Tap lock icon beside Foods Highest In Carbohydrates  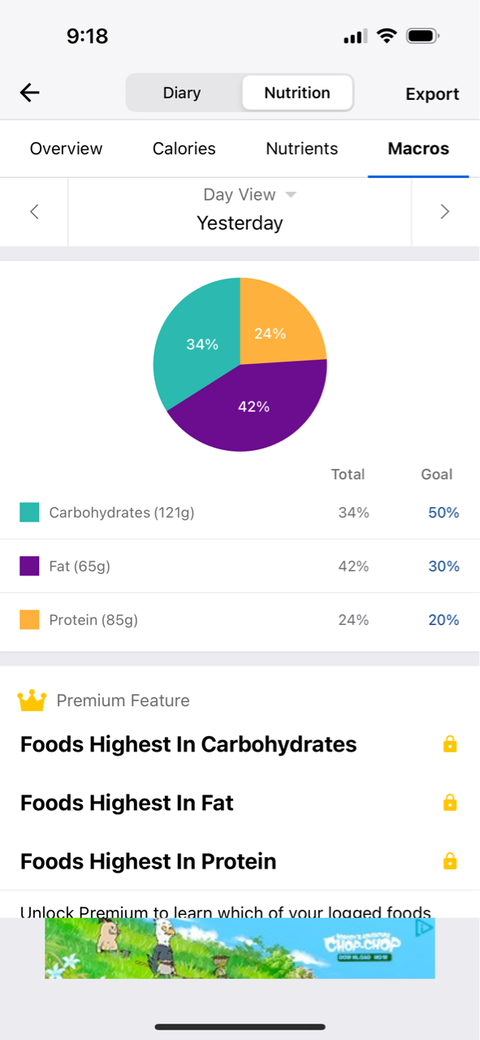pos(450,744)
